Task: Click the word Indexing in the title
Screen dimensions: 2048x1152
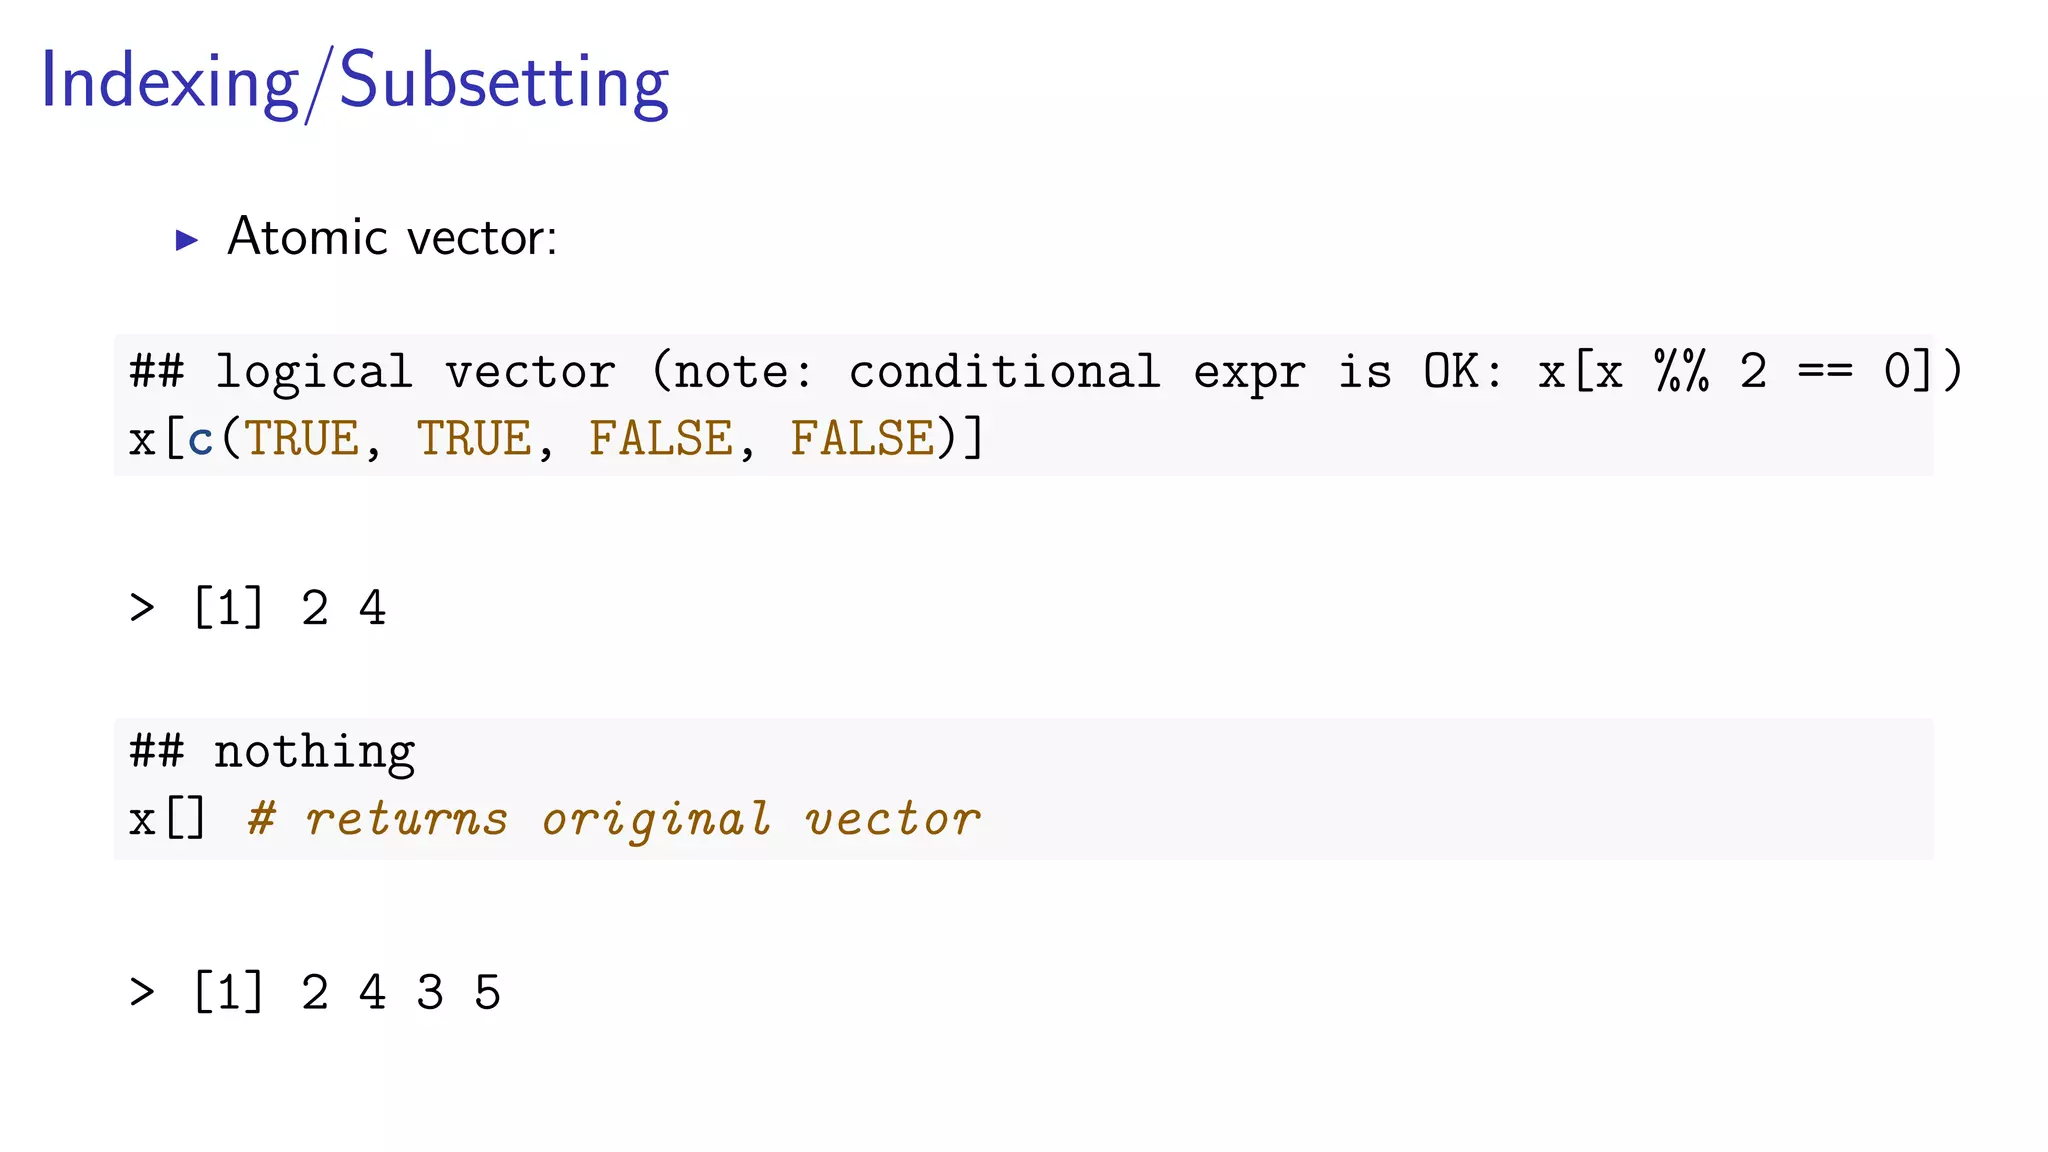Action: click(169, 82)
